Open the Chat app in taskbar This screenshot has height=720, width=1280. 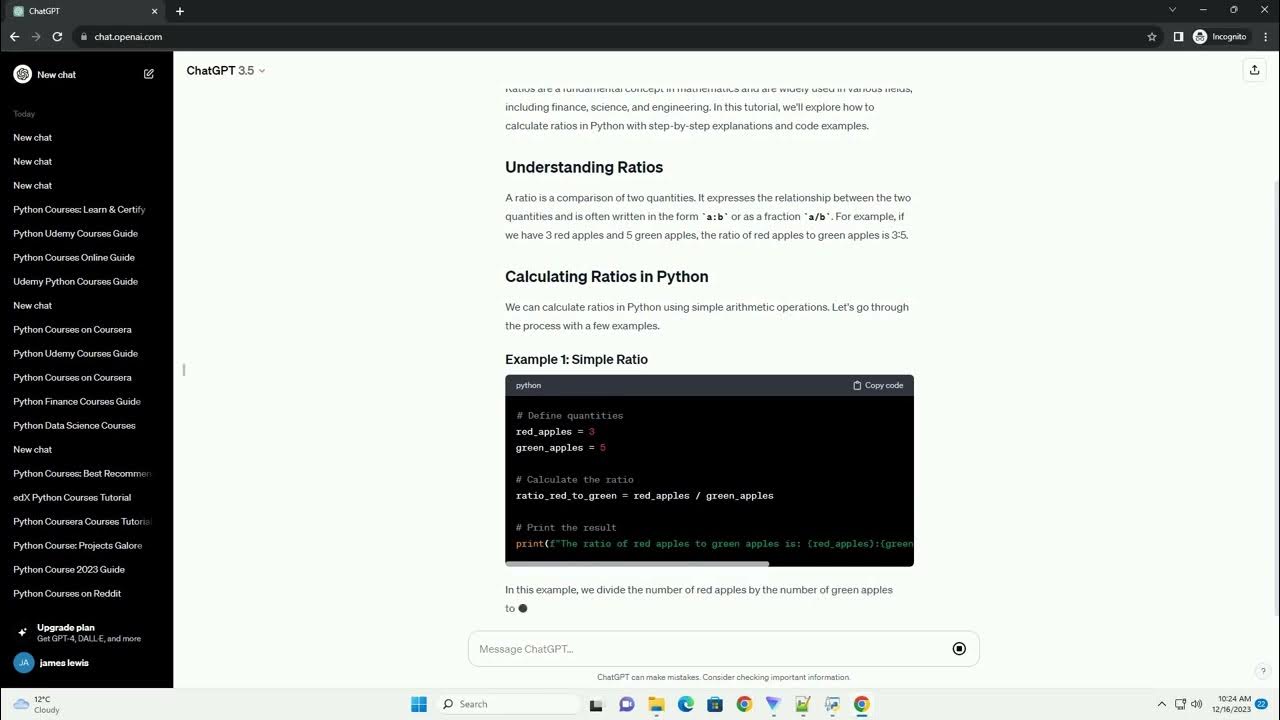click(627, 704)
